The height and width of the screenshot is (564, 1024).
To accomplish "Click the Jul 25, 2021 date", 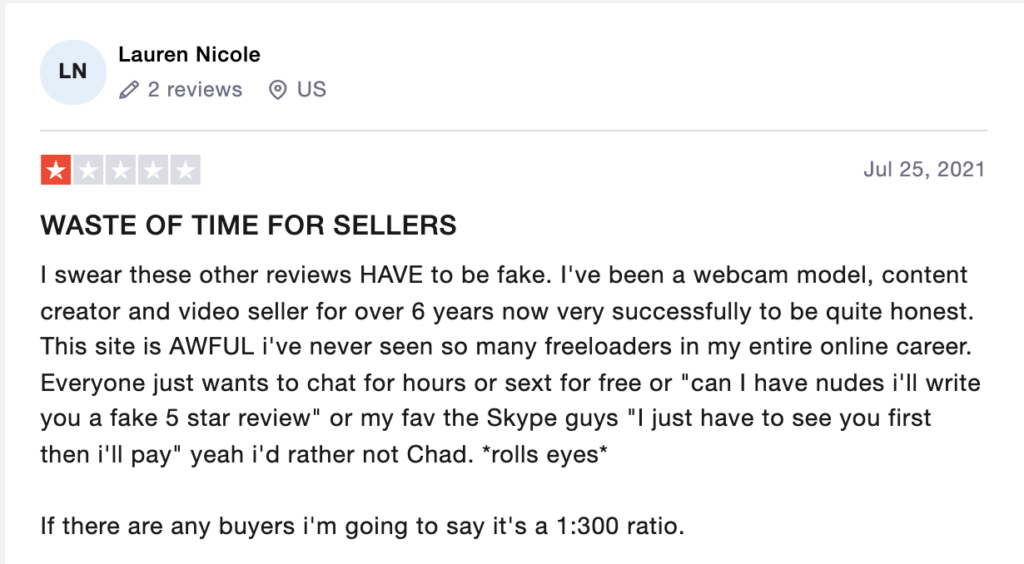I will coord(924,170).
